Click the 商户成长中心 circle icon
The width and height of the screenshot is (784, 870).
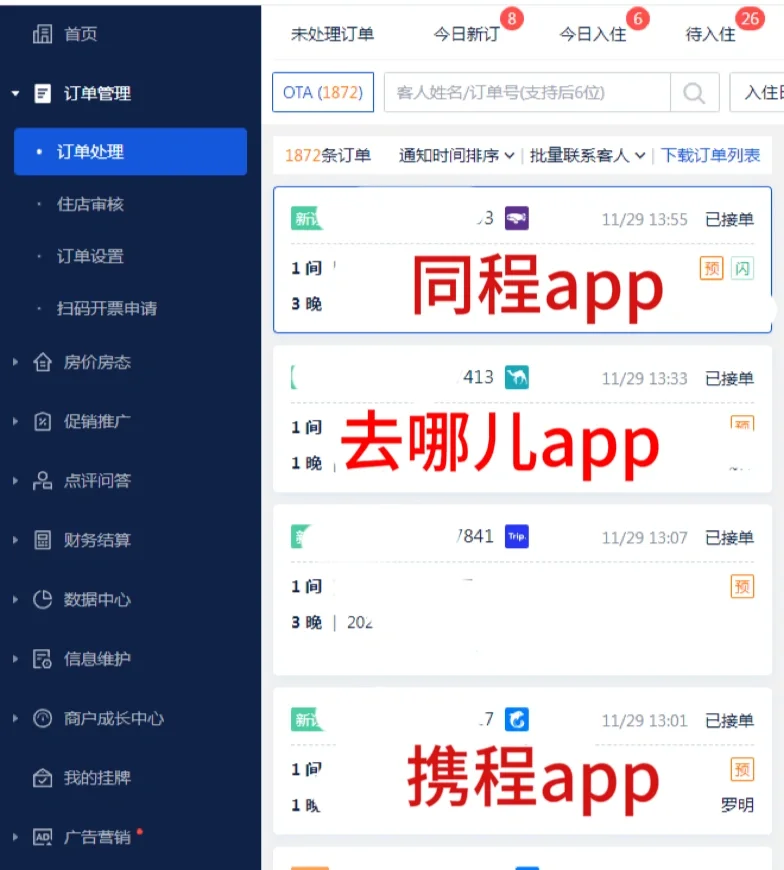[x=42, y=718]
